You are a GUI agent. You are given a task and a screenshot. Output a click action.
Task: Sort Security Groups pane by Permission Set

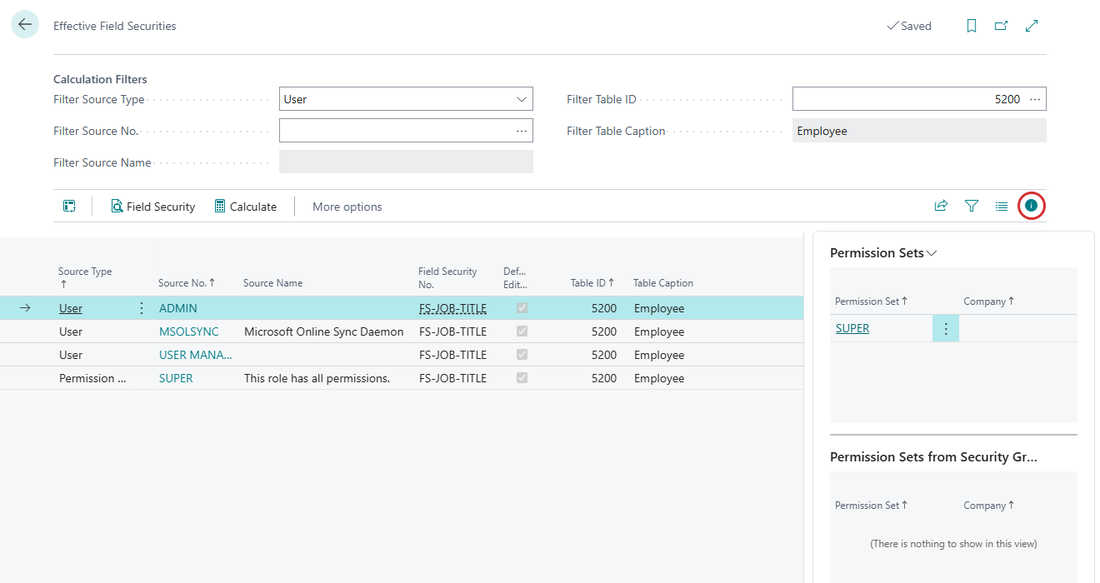871,505
